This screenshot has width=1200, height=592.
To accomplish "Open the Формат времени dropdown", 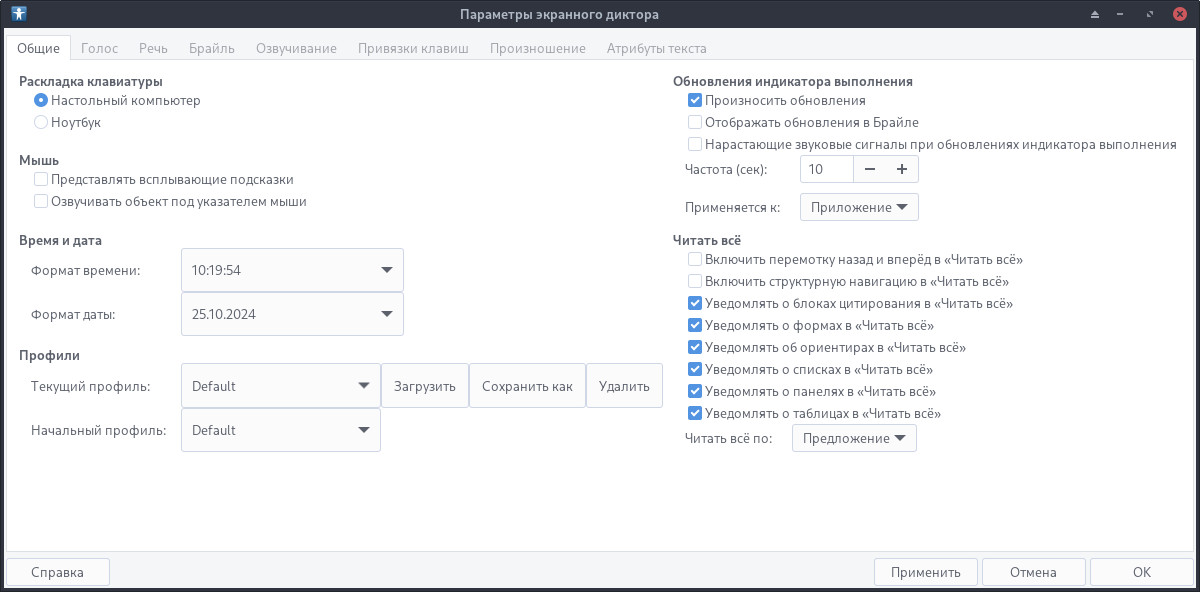I will pos(292,270).
